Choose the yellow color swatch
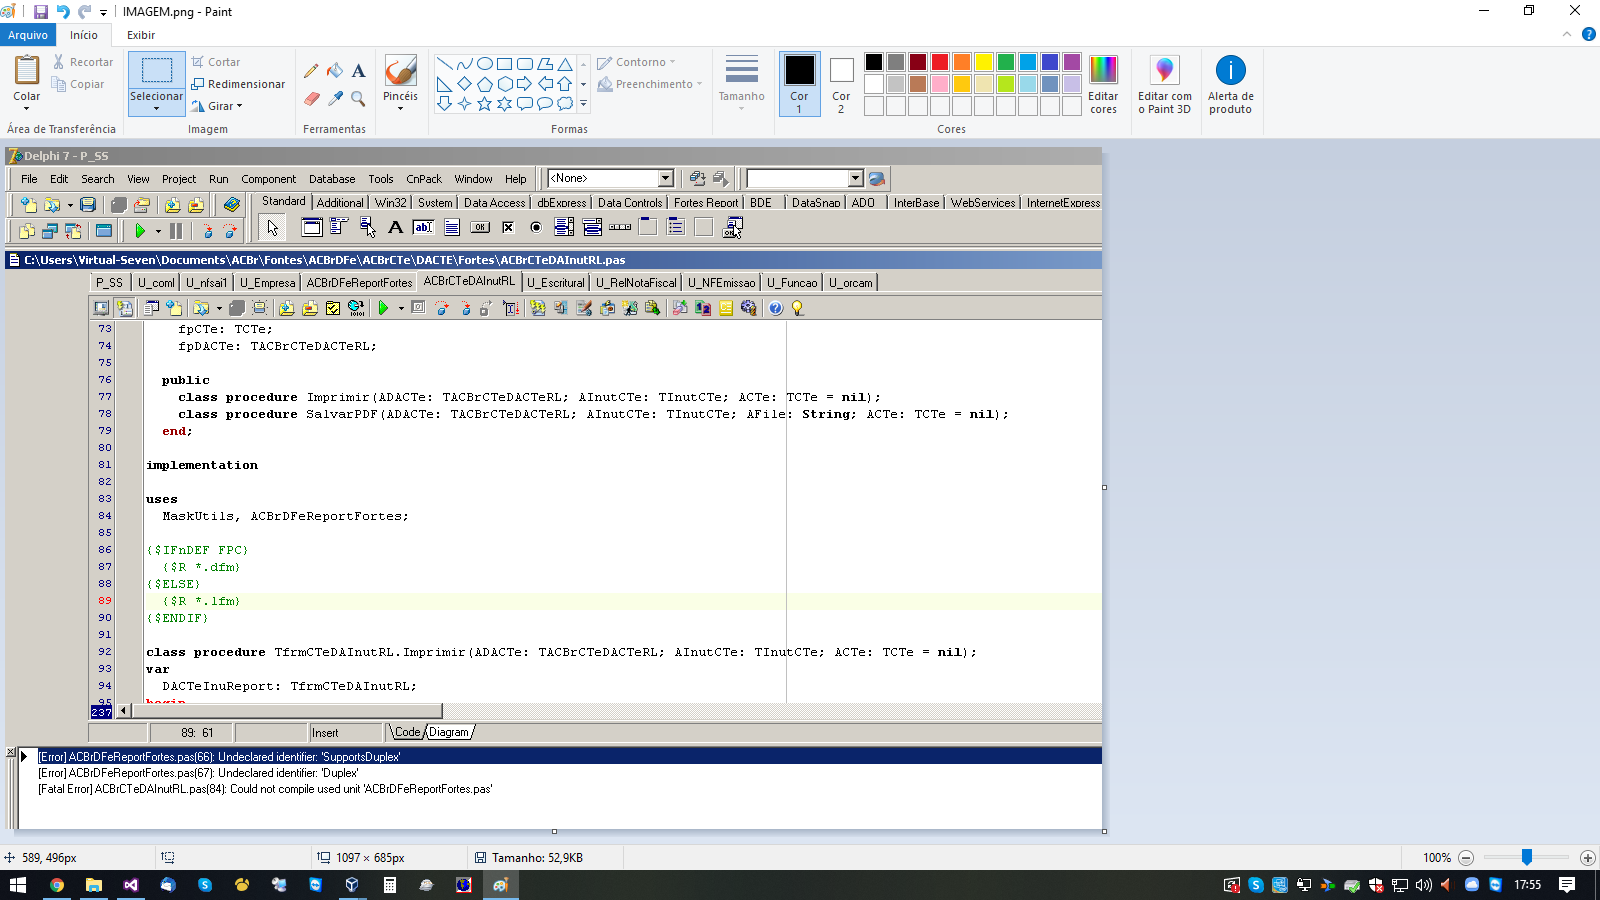 (x=984, y=62)
